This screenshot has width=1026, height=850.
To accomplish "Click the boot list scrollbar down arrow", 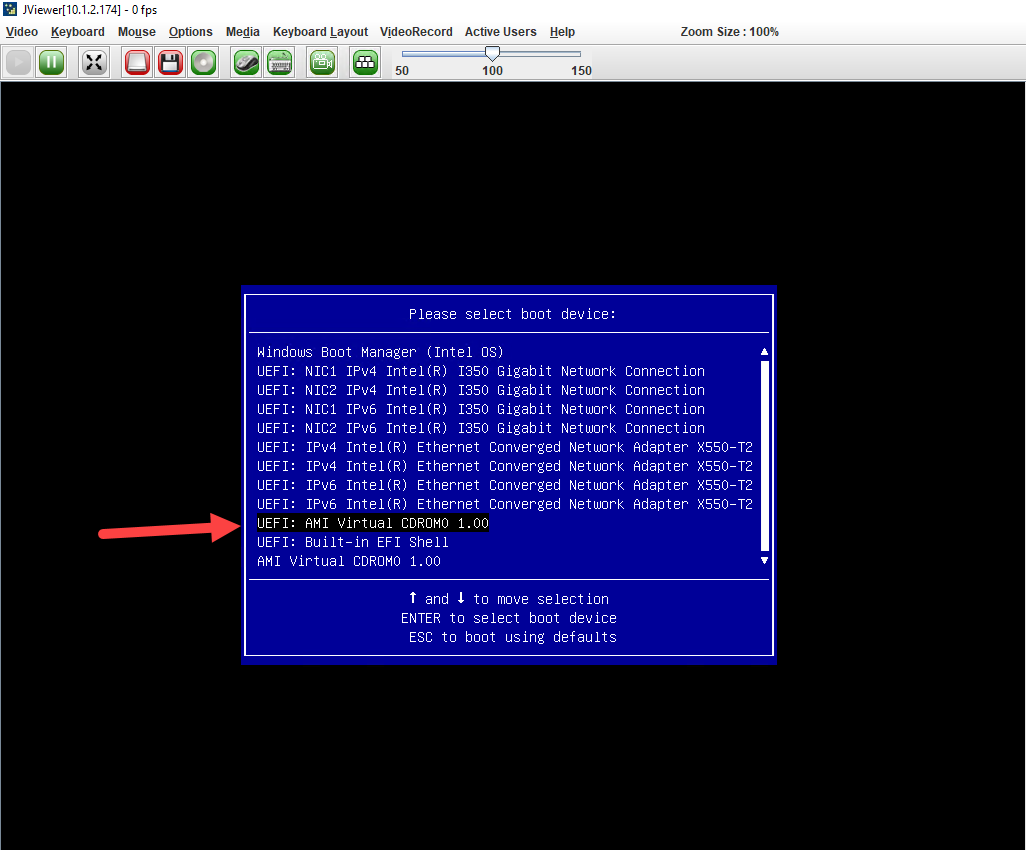I will (x=763, y=560).
